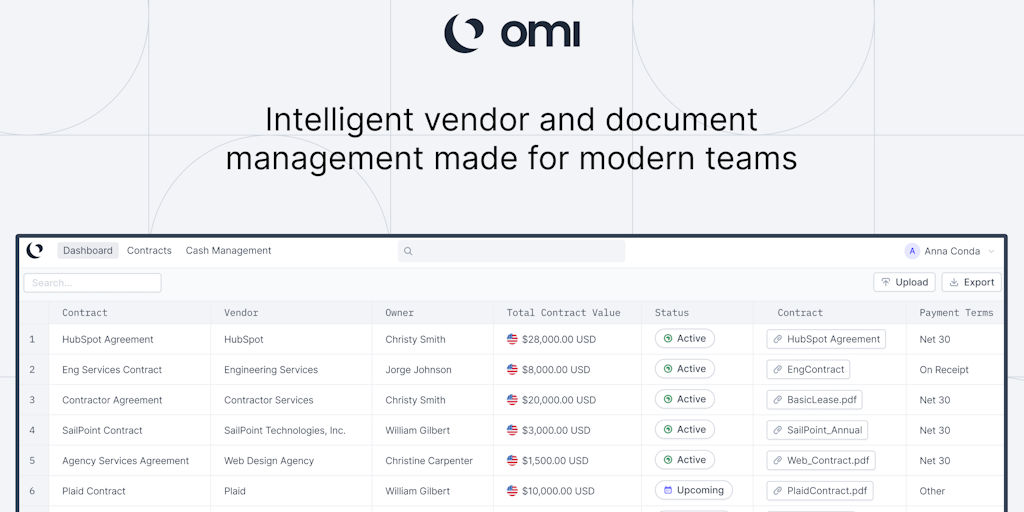Click vendor 'SailPoint Technologies, Inc.'

tap(285, 430)
